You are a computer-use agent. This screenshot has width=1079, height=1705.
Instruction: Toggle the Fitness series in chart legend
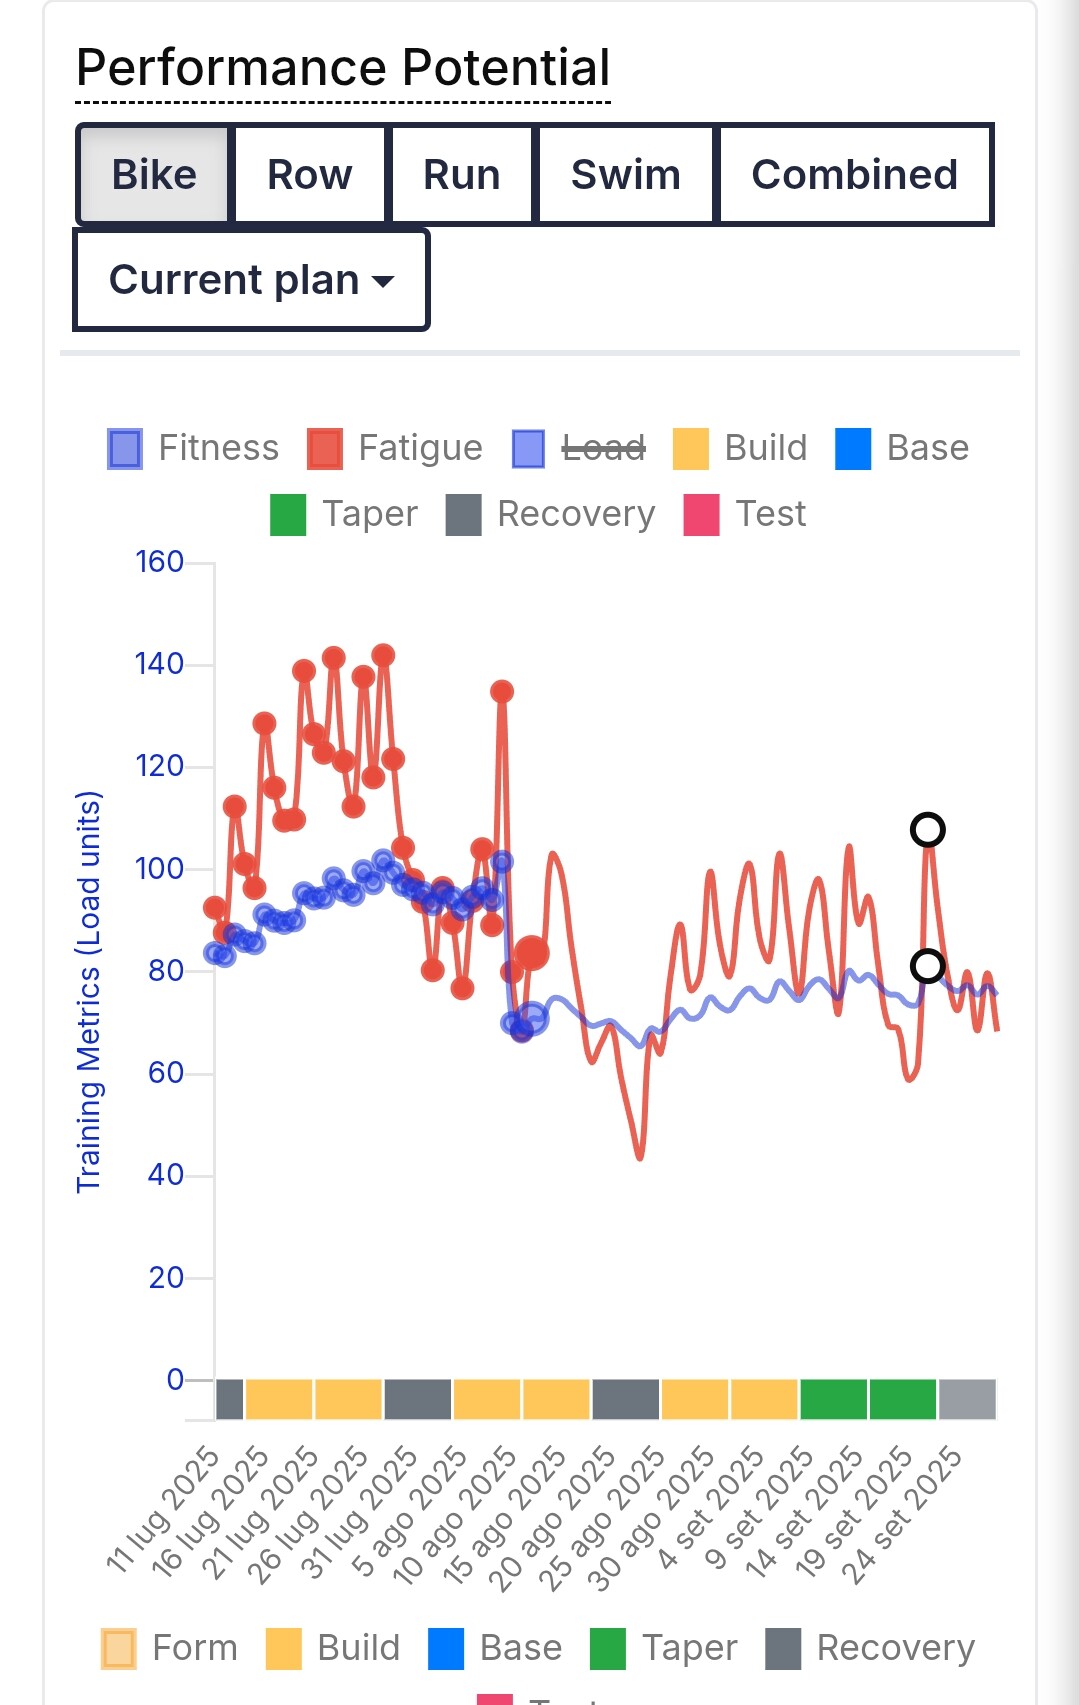click(125, 449)
